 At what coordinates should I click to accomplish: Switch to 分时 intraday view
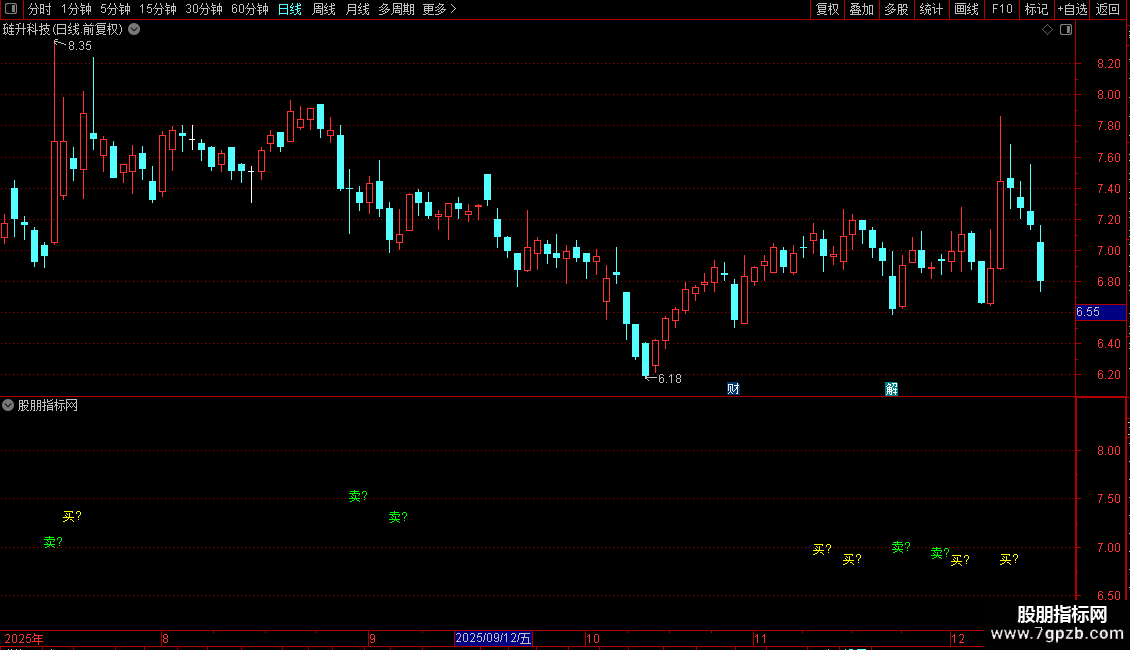(40, 9)
